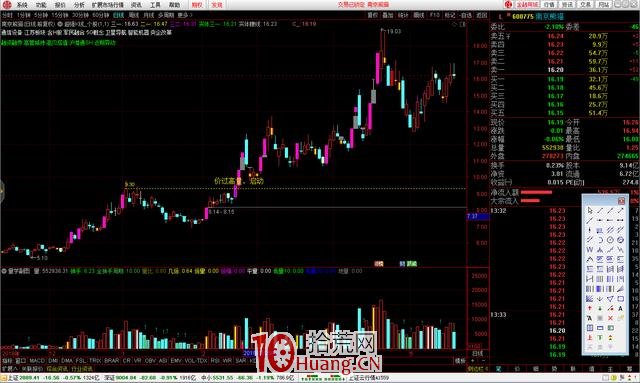
Task: Select the TRIX indicator tab
Action: click(95, 361)
